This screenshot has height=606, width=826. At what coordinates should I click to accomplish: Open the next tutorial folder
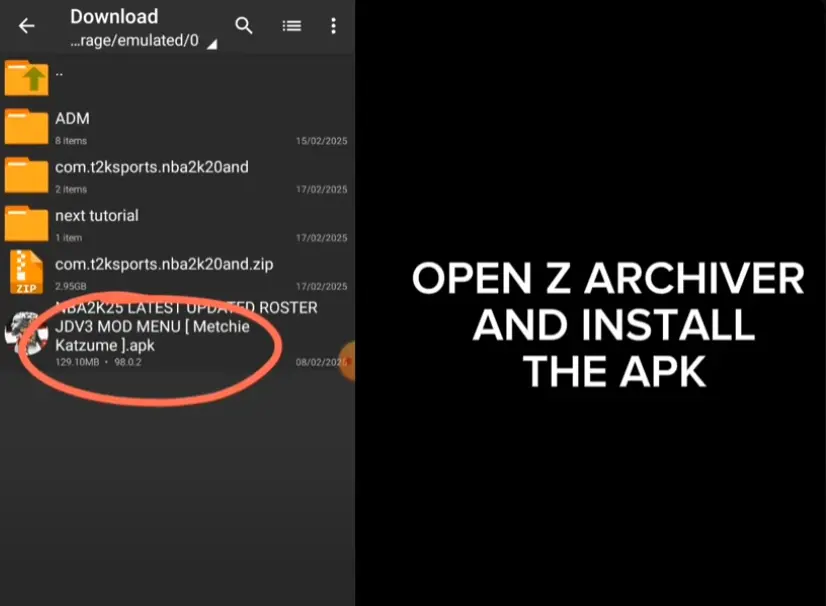pyautogui.click(x=178, y=224)
